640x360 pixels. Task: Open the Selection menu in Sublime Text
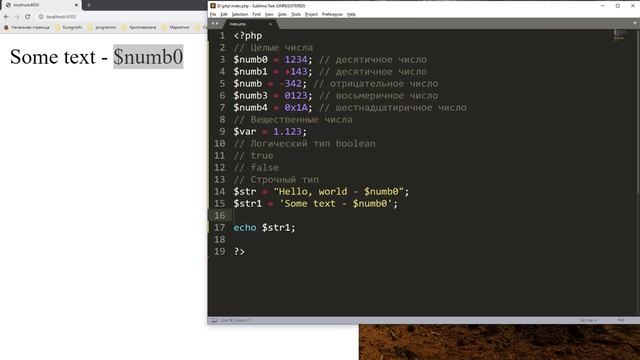click(240, 14)
